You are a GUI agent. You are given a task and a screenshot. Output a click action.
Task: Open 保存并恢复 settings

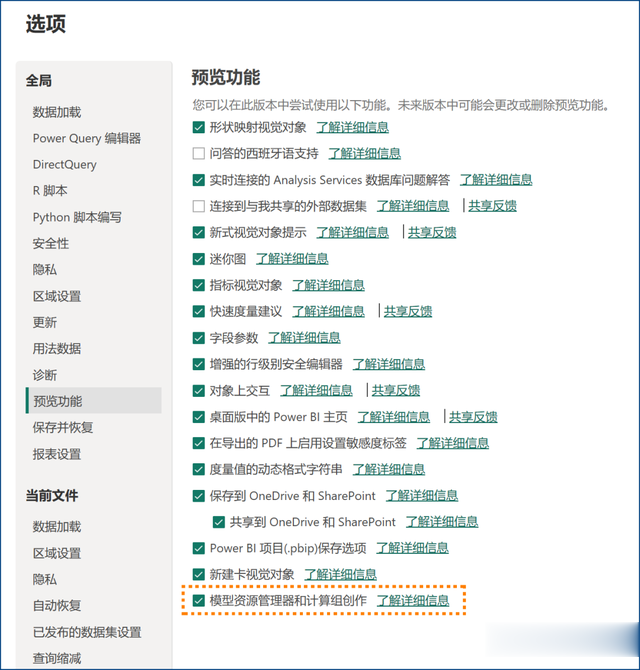(x=63, y=428)
